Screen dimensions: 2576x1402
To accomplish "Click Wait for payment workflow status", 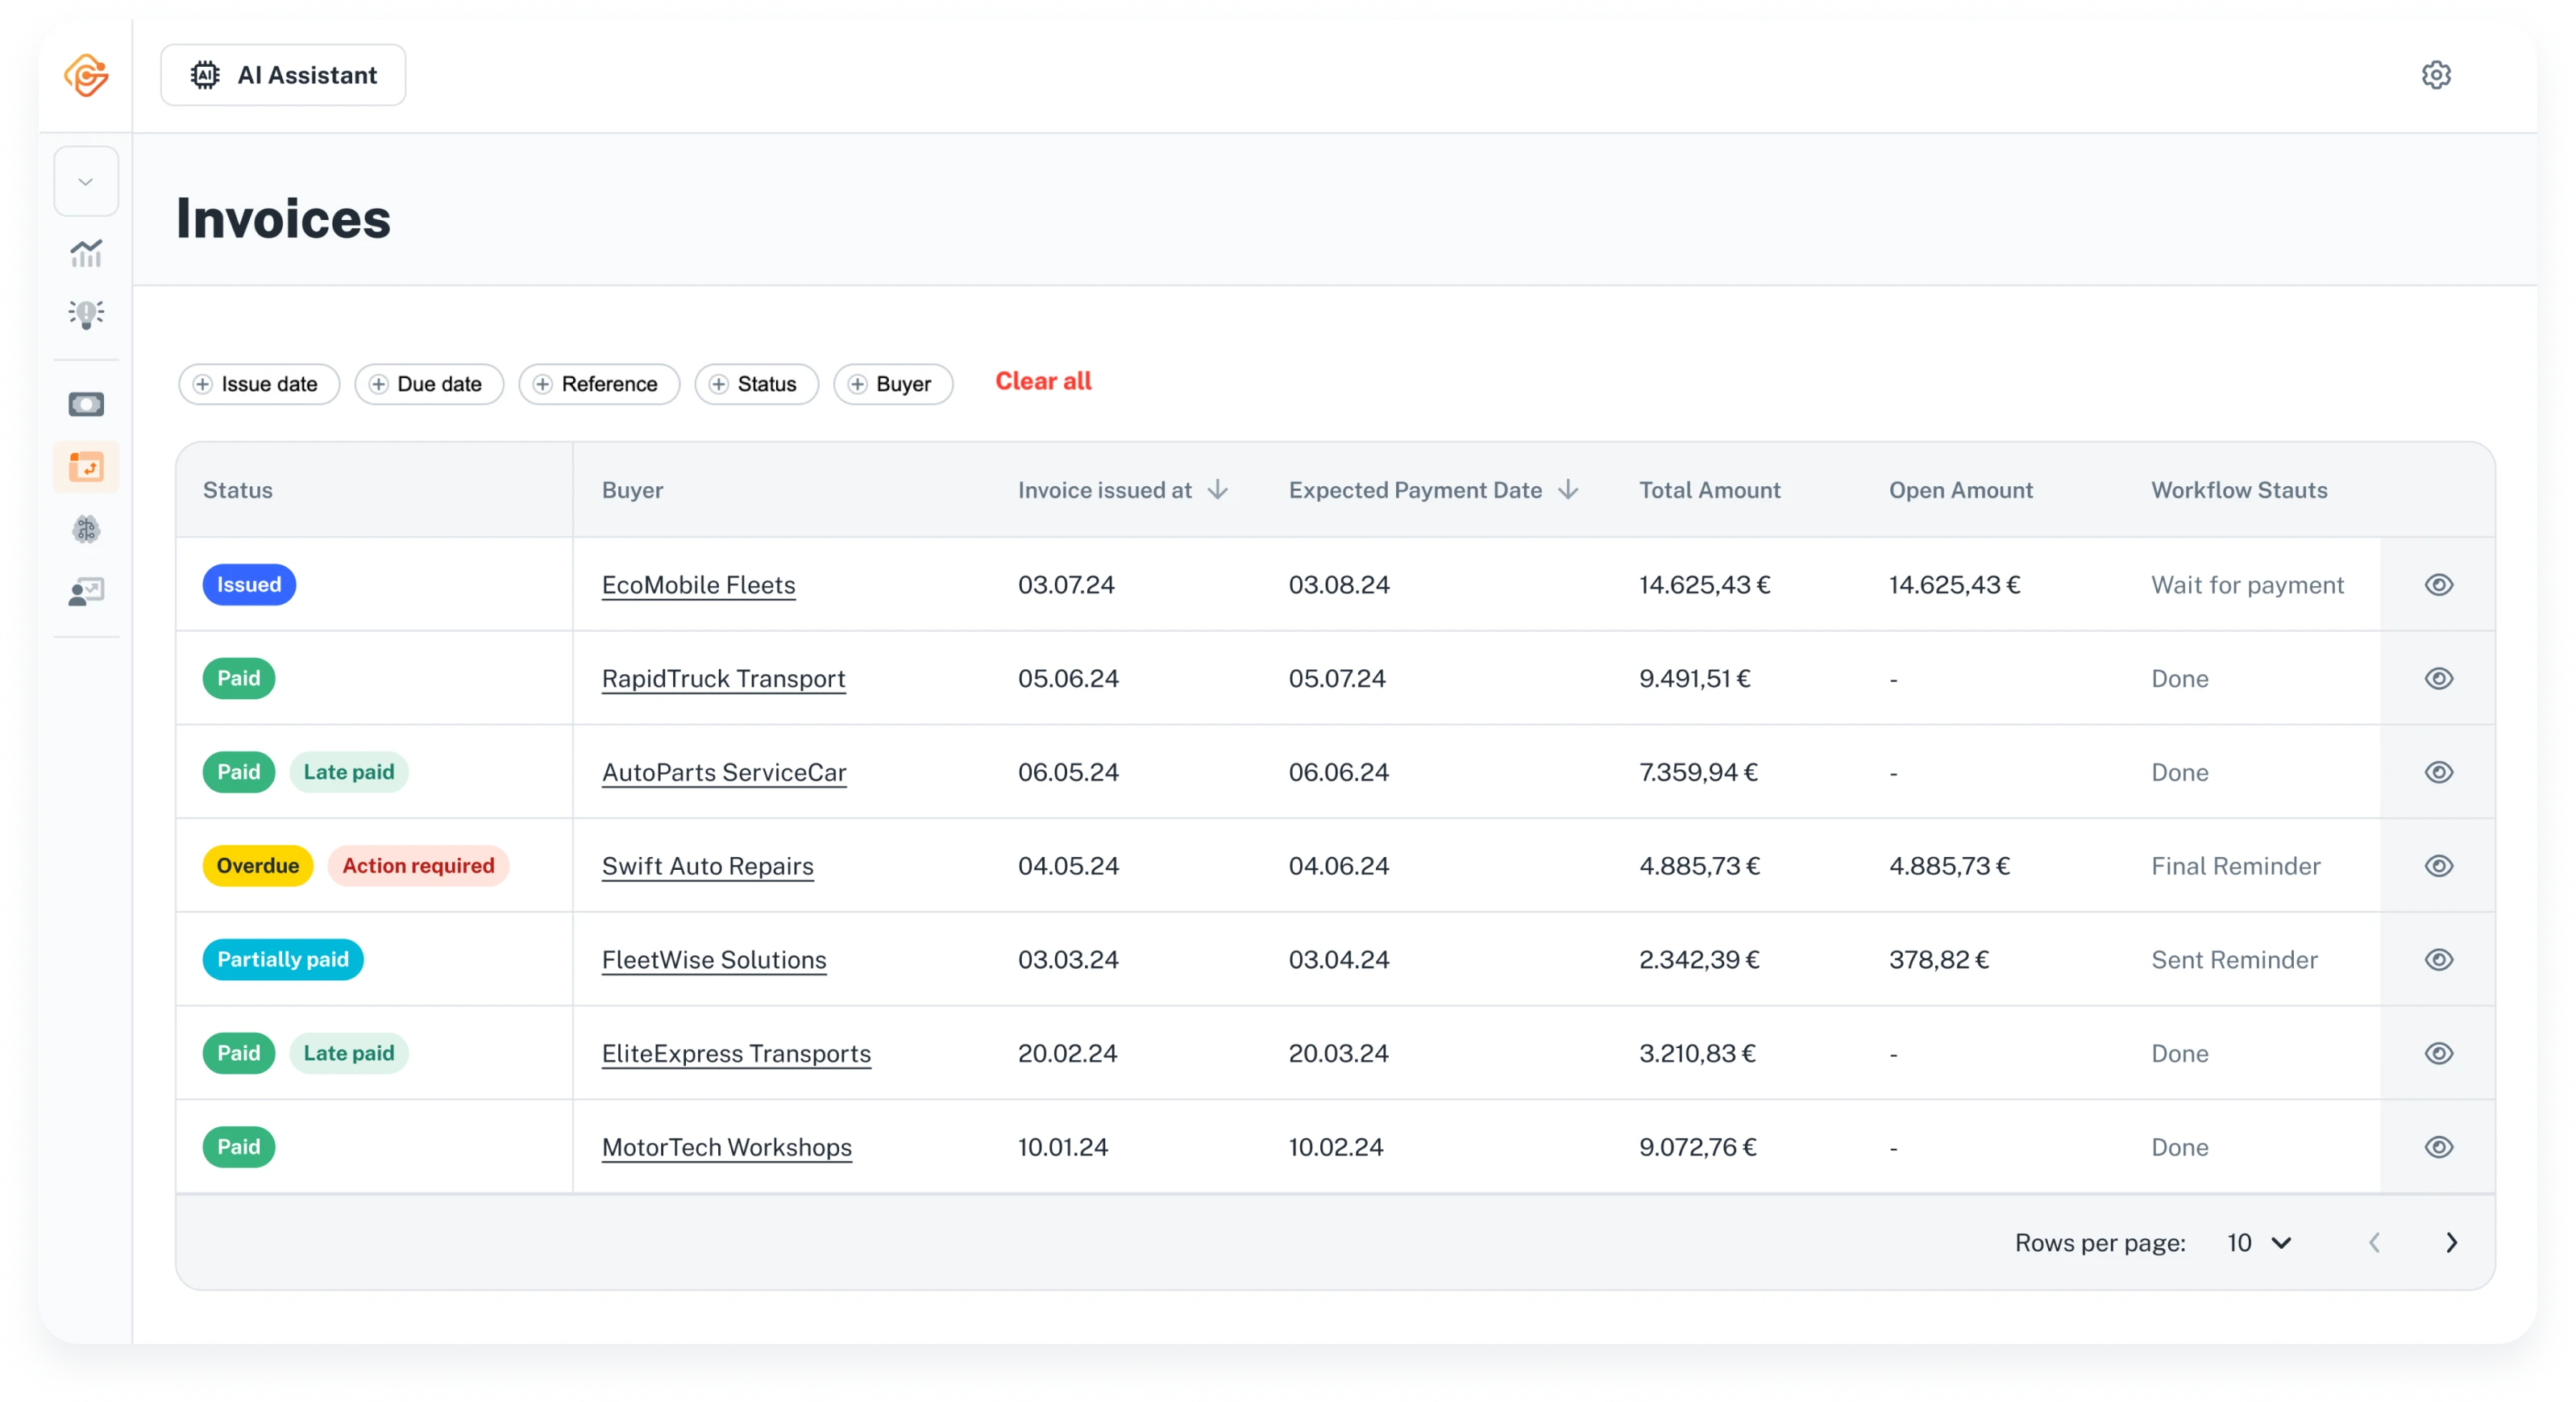I will pos(2247,585).
